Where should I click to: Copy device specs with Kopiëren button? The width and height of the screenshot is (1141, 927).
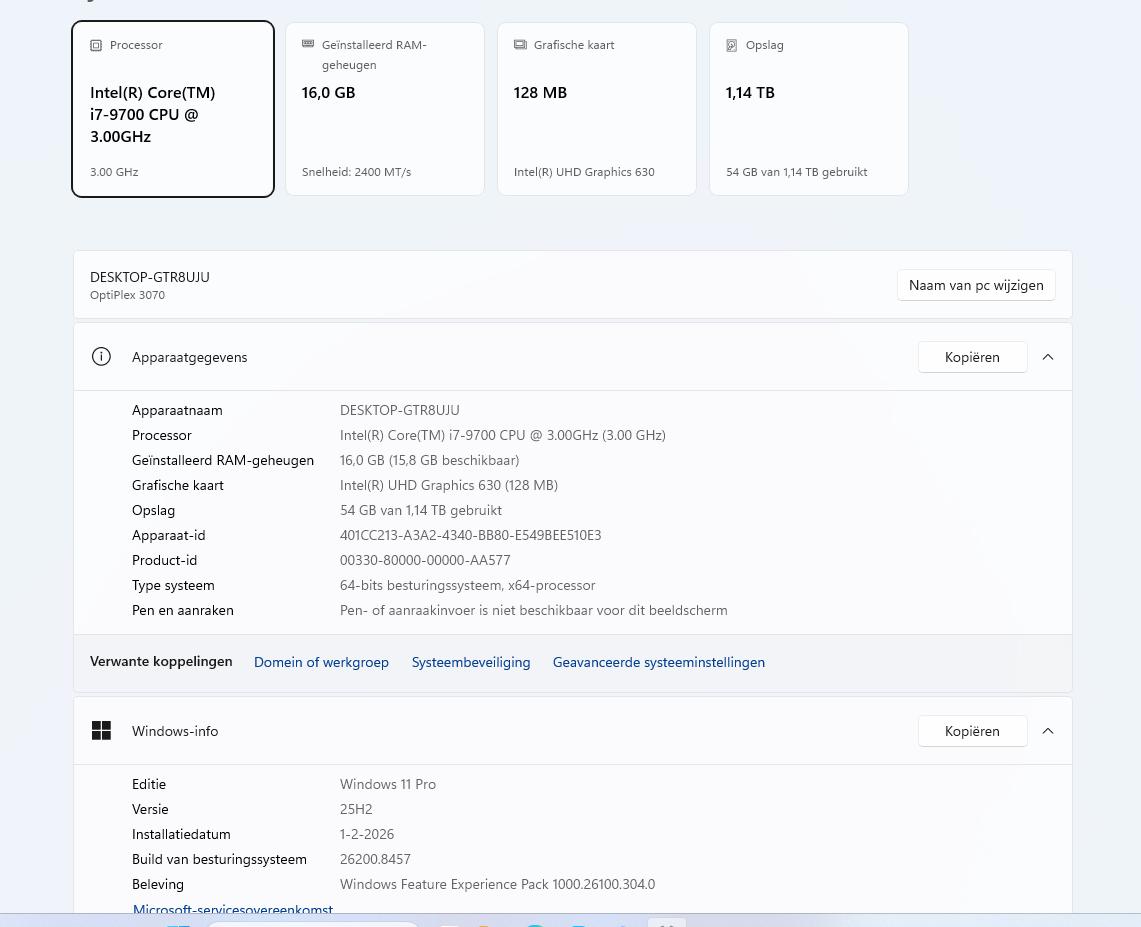[x=972, y=357]
